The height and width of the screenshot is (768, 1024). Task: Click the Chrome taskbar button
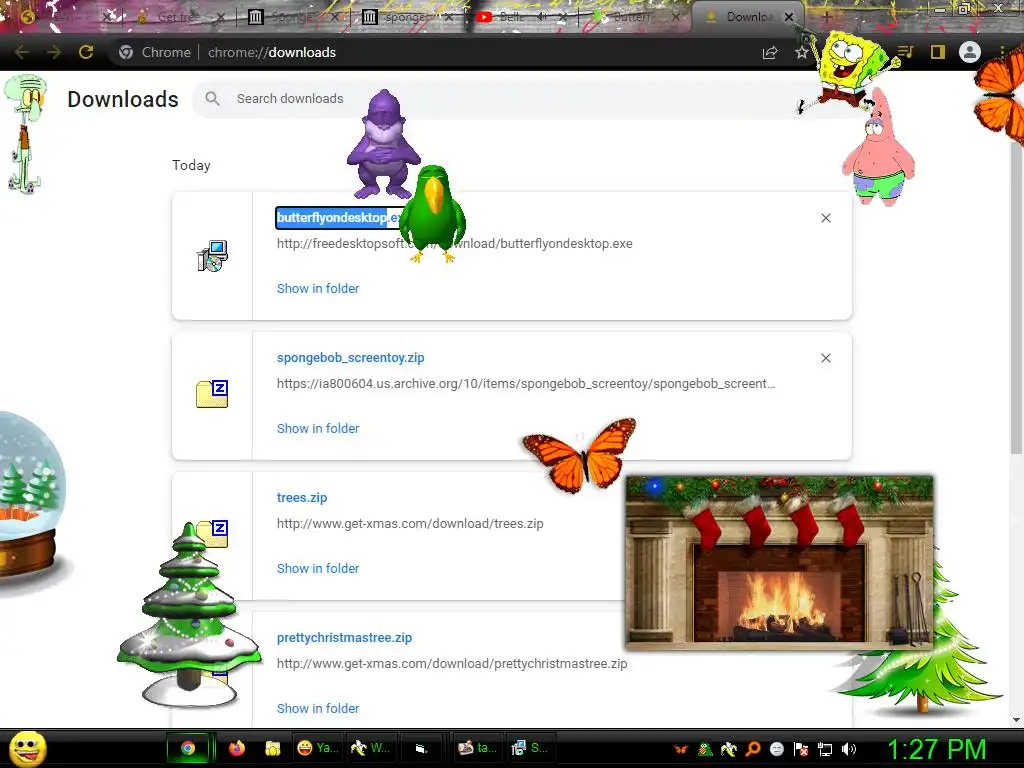(188, 748)
